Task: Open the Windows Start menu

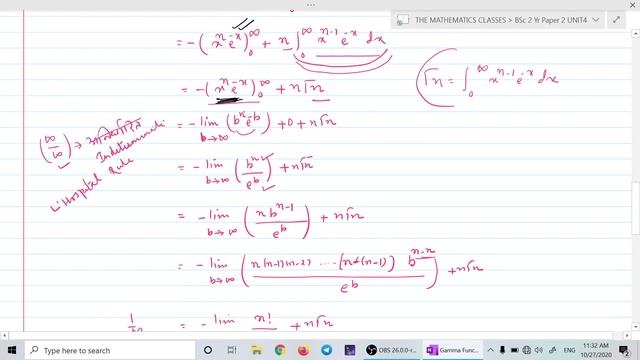Action: pos(12,350)
